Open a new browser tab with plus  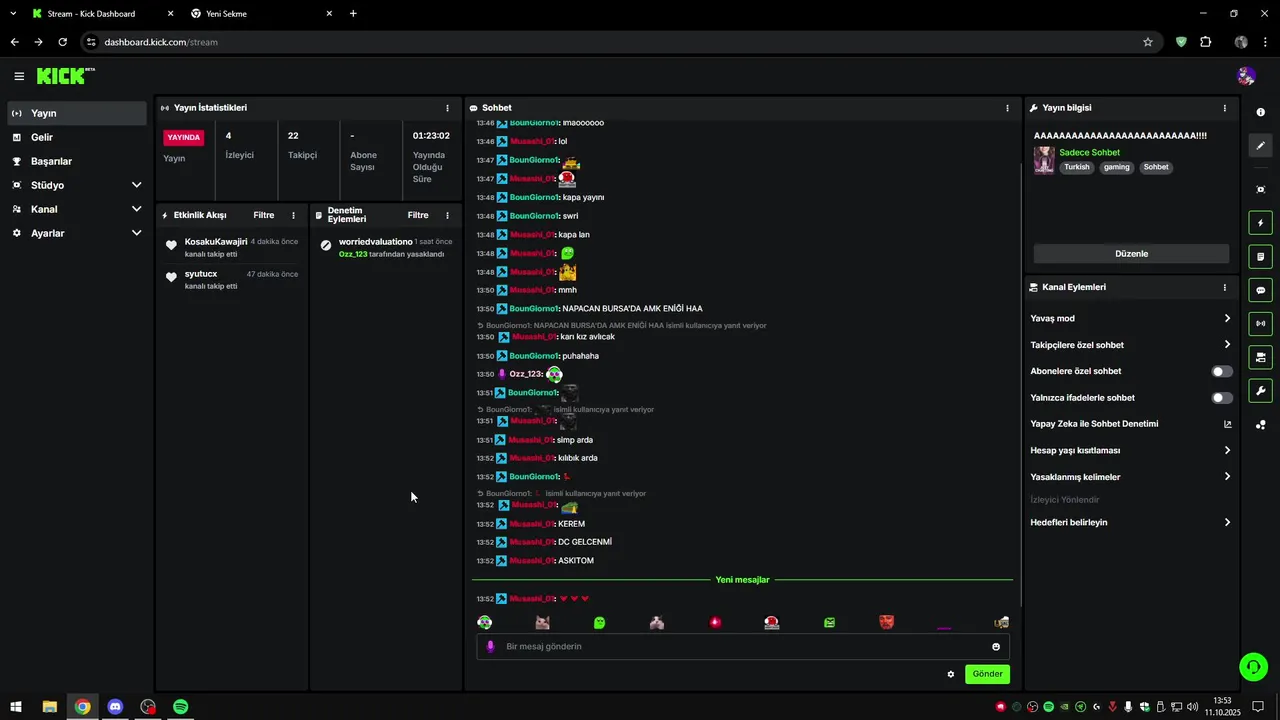pos(353,14)
